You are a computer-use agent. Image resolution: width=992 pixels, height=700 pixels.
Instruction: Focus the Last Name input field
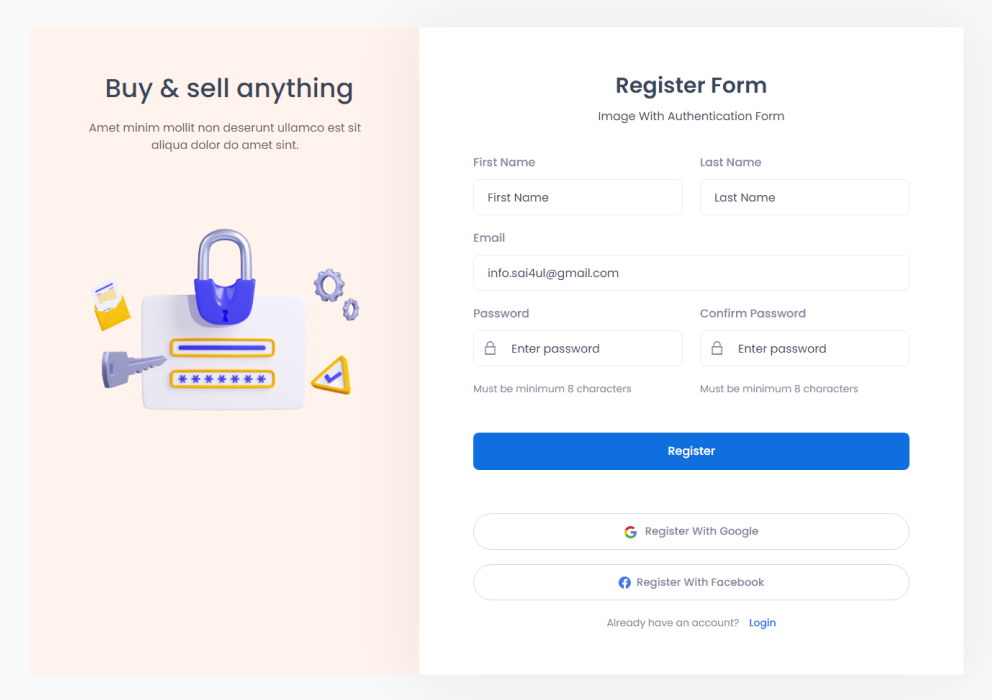pyautogui.click(x=804, y=198)
